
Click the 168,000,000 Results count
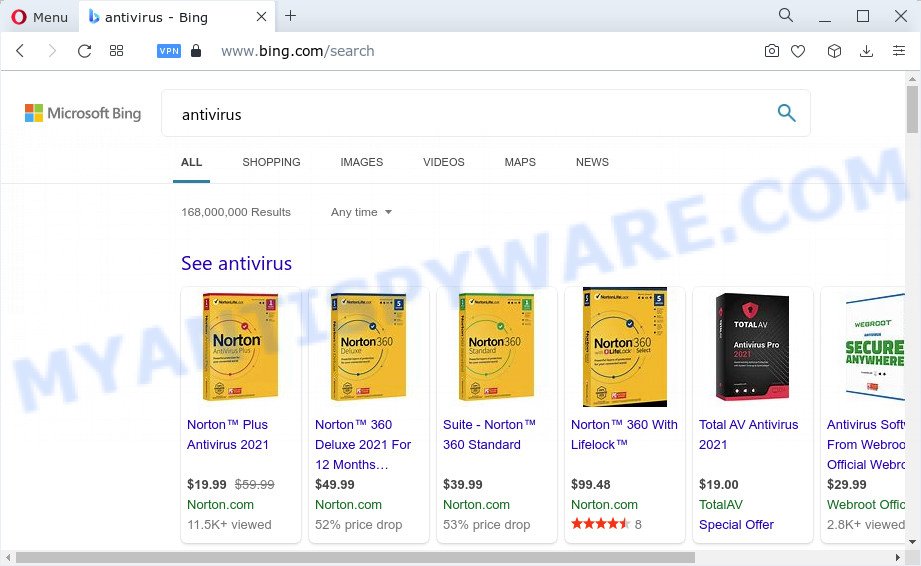(236, 212)
